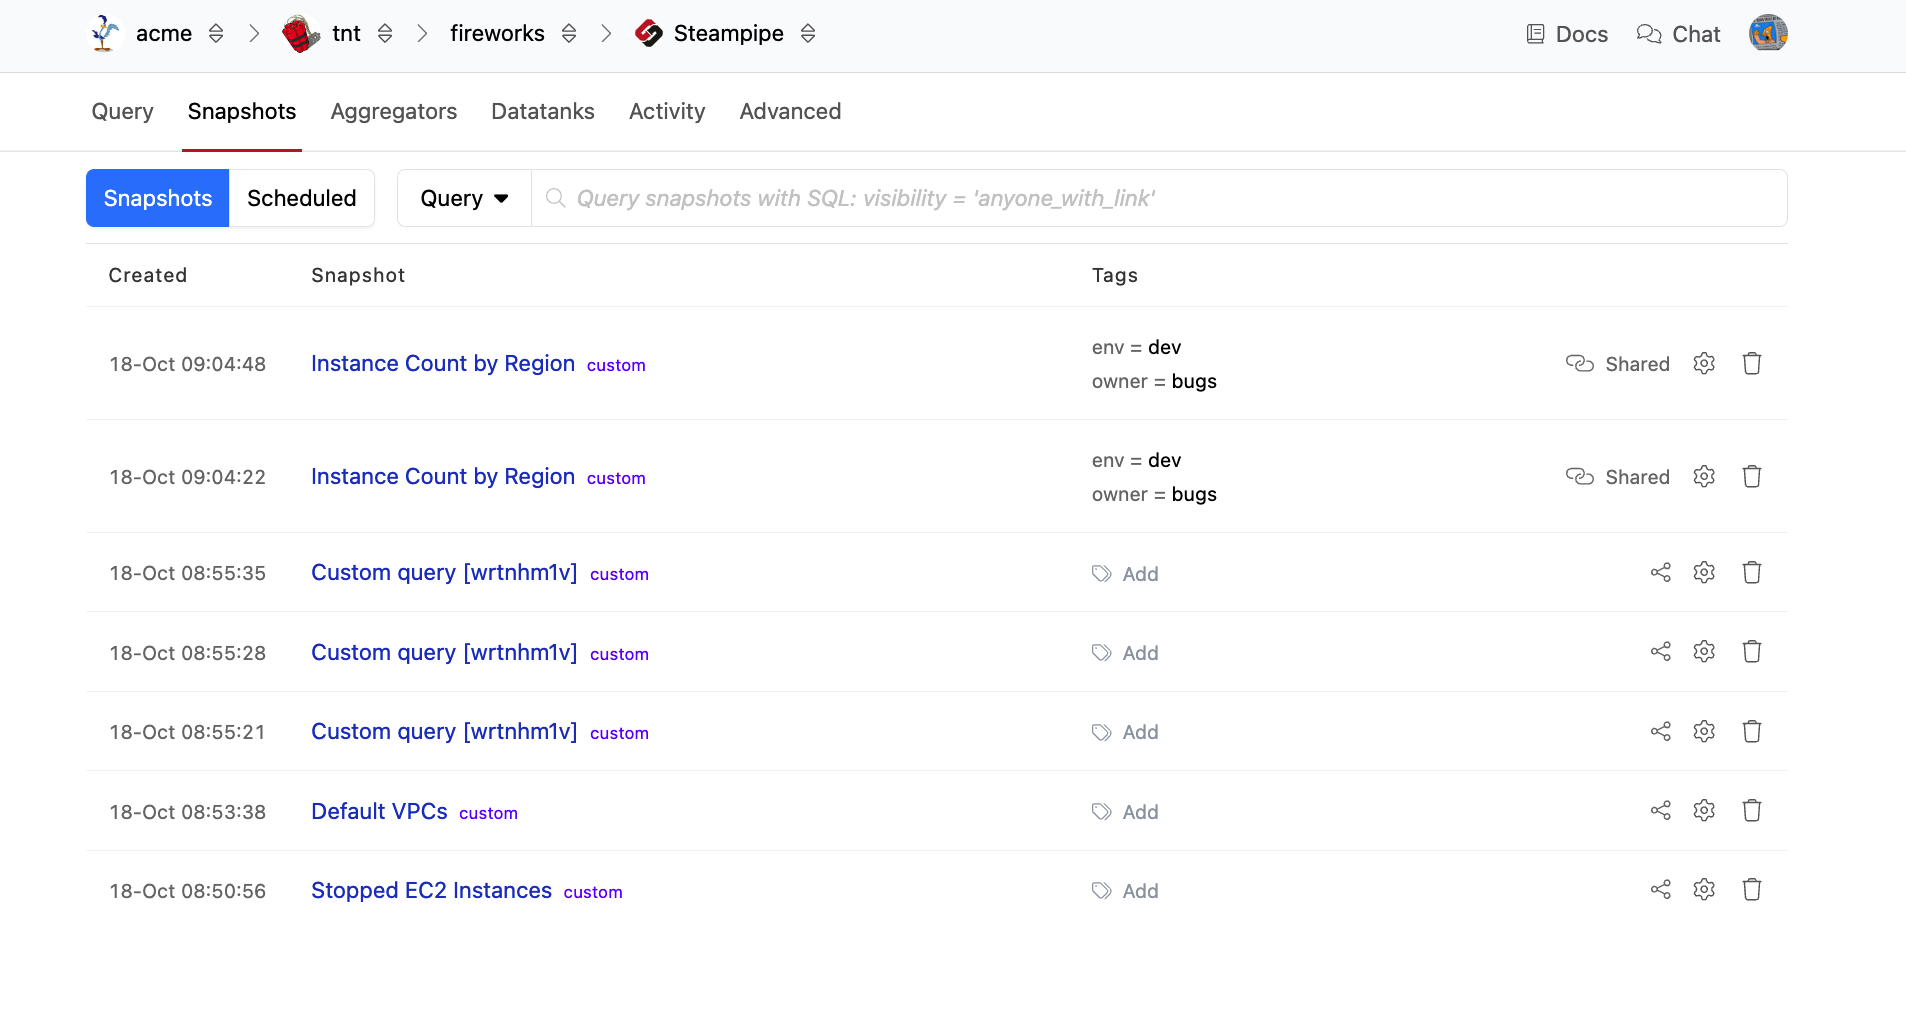Screen dimensions: 1906x1020
Task: Click the user avatar in header
Action: (x=1767, y=34)
